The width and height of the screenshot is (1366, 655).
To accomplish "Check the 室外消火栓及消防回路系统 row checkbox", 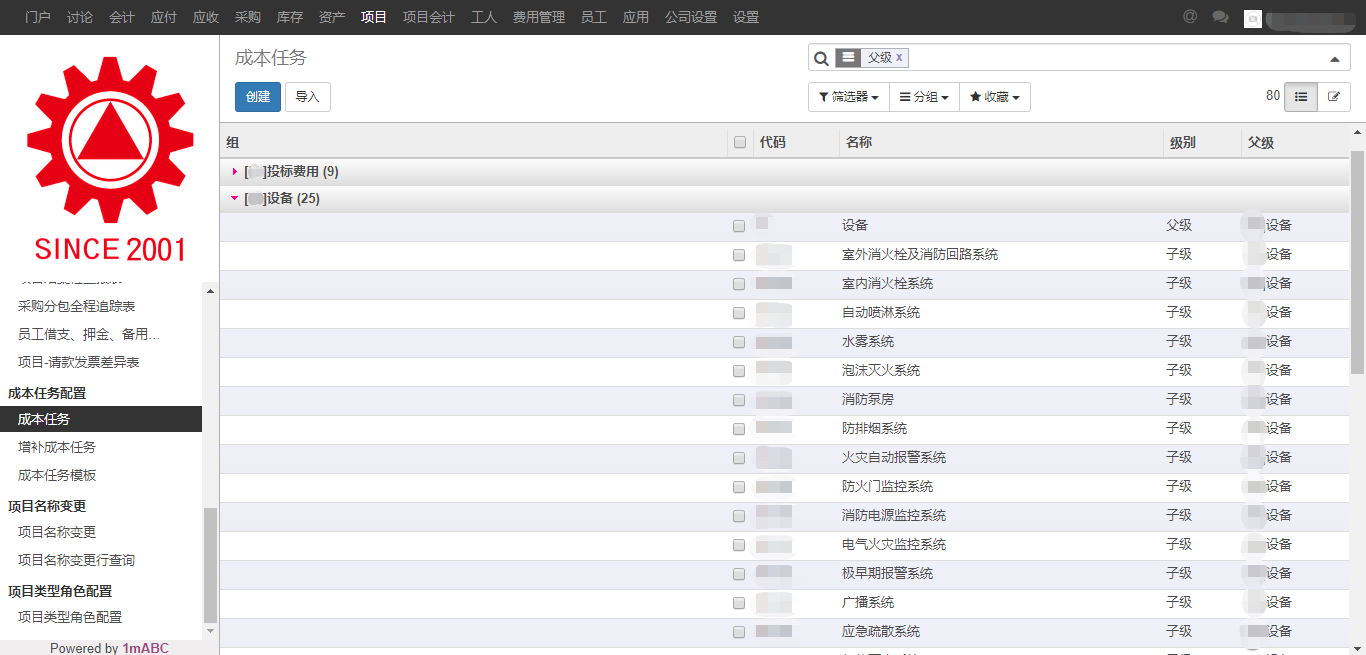I will point(739,255).
